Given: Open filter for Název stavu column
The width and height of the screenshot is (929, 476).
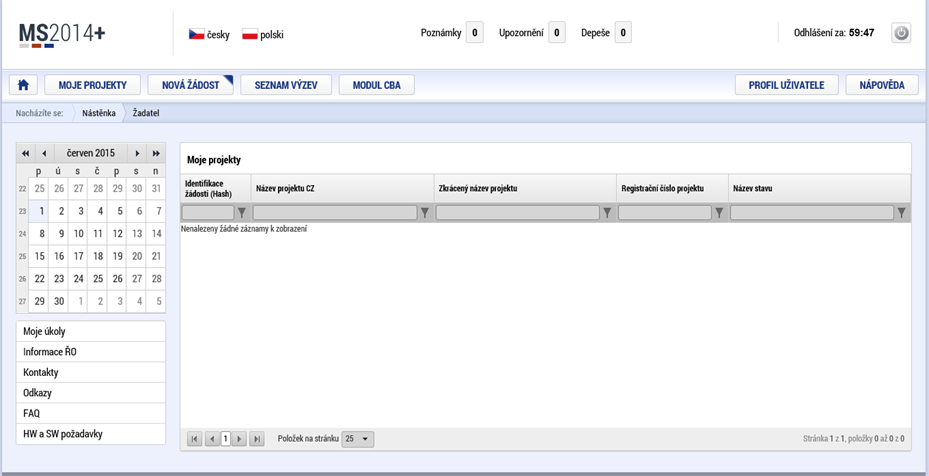Looking at the screenshot, I should (902, 213).
